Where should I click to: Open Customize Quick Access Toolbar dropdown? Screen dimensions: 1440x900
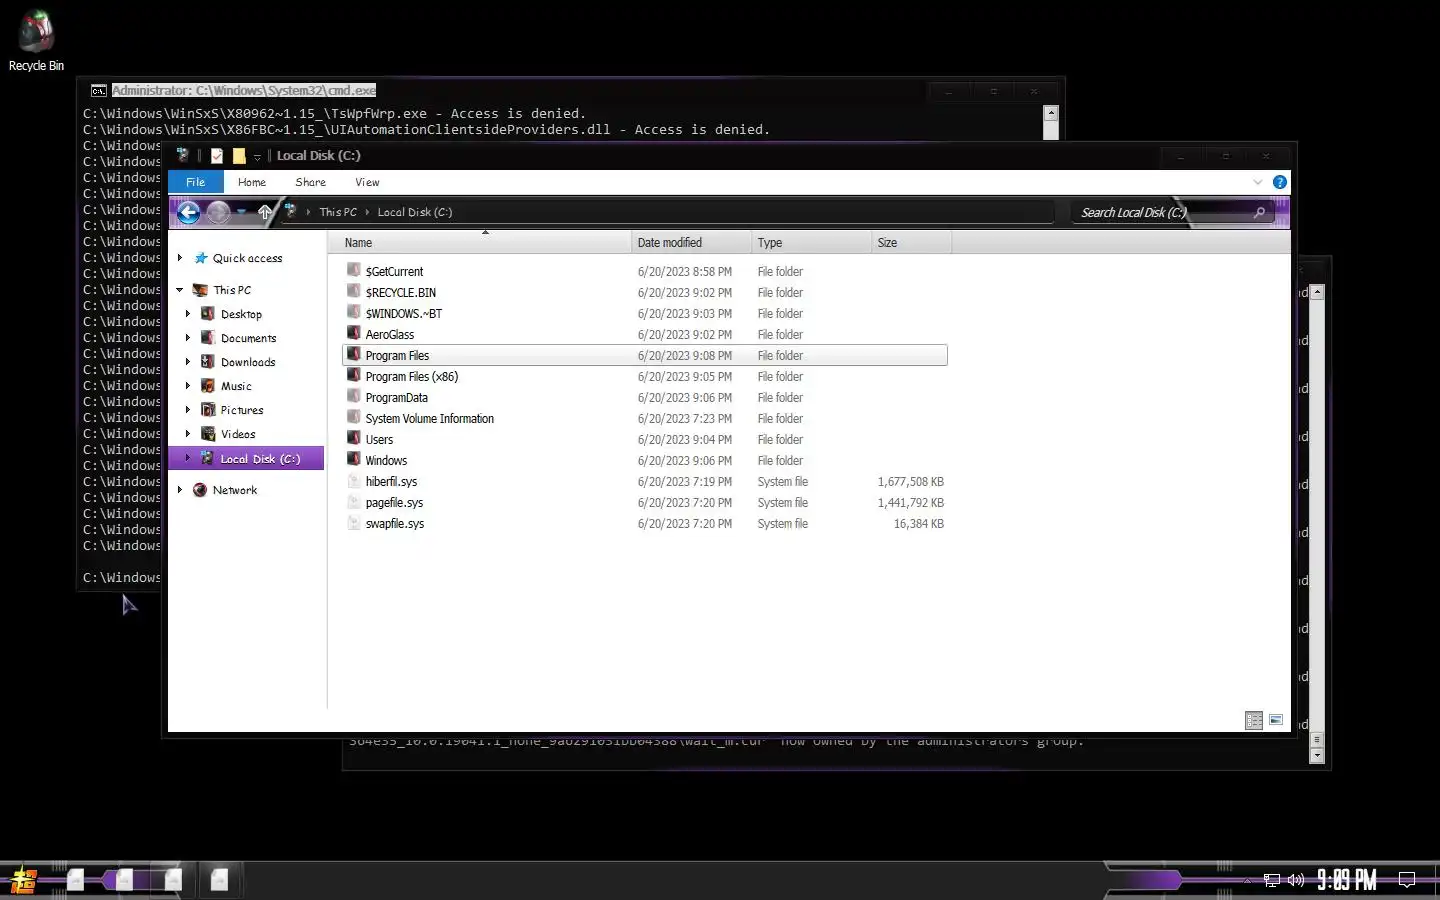coord(257,156)
